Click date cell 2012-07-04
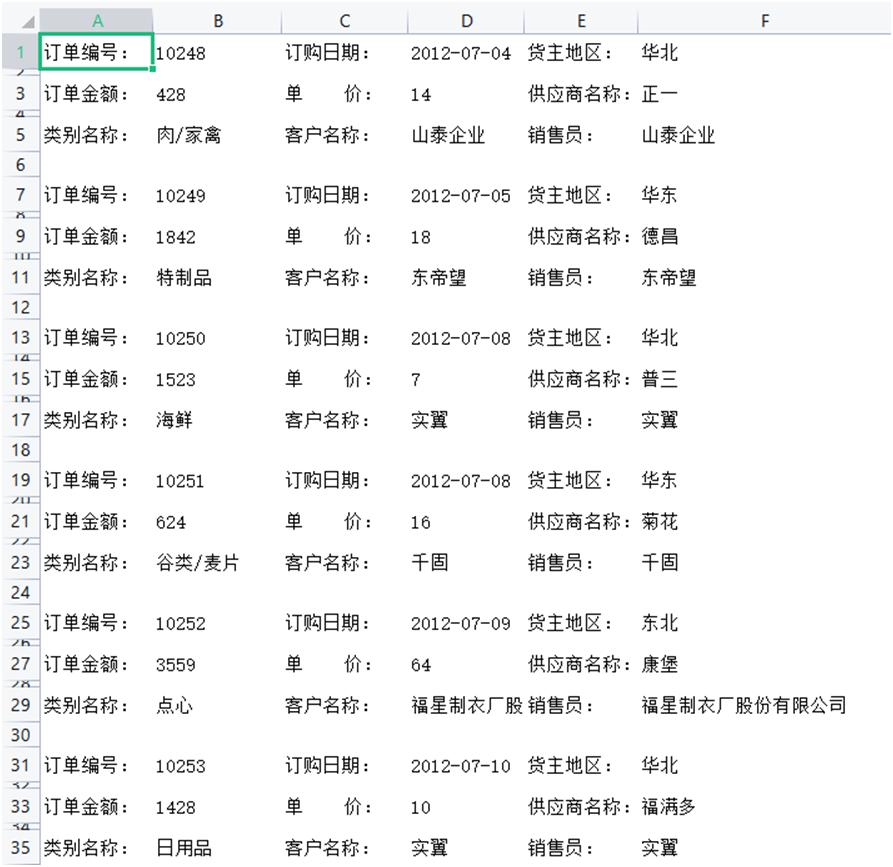 coord(465,53)
